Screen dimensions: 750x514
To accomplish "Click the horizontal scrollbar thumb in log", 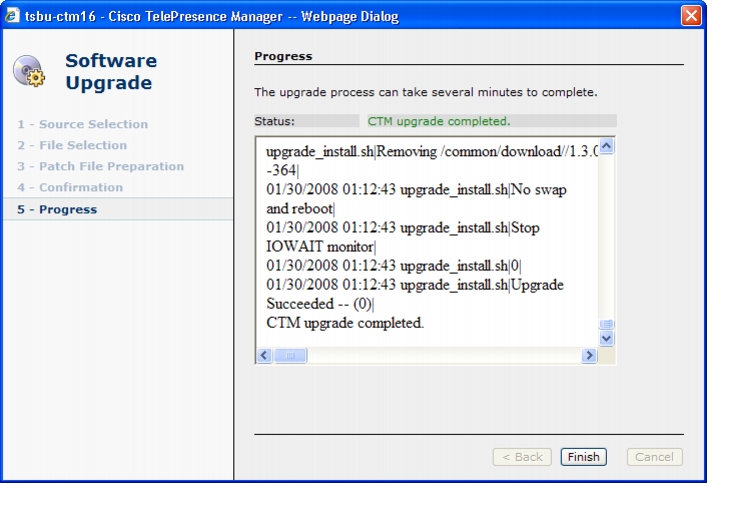I will pyautogui.click(x=290, y=355).
